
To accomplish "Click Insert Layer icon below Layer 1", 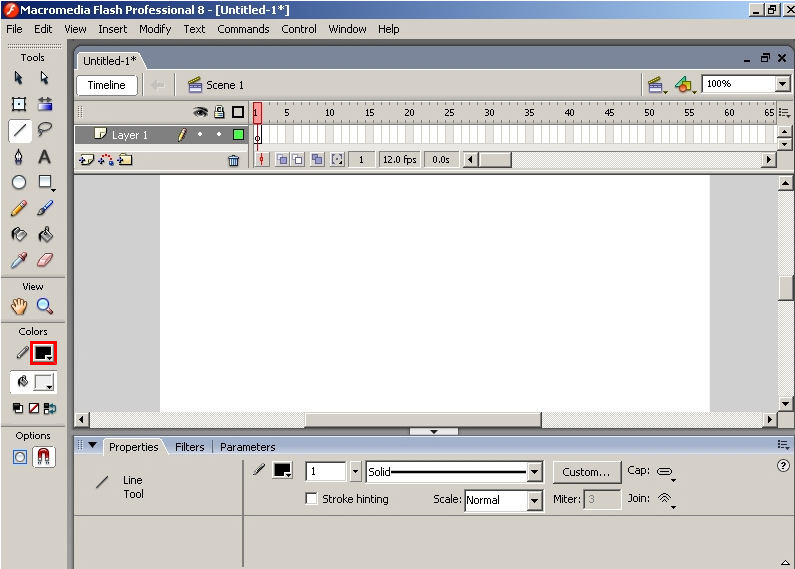I will 87,160.
